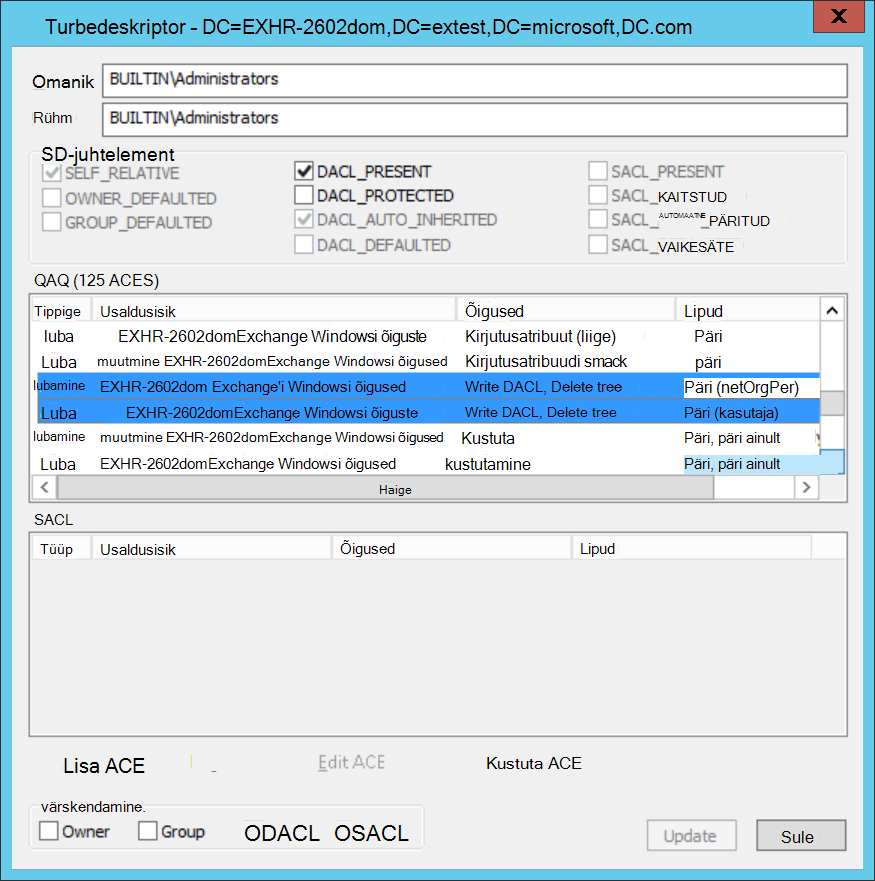Toggle the ODACL update option
875x881 pixels.
282,833
